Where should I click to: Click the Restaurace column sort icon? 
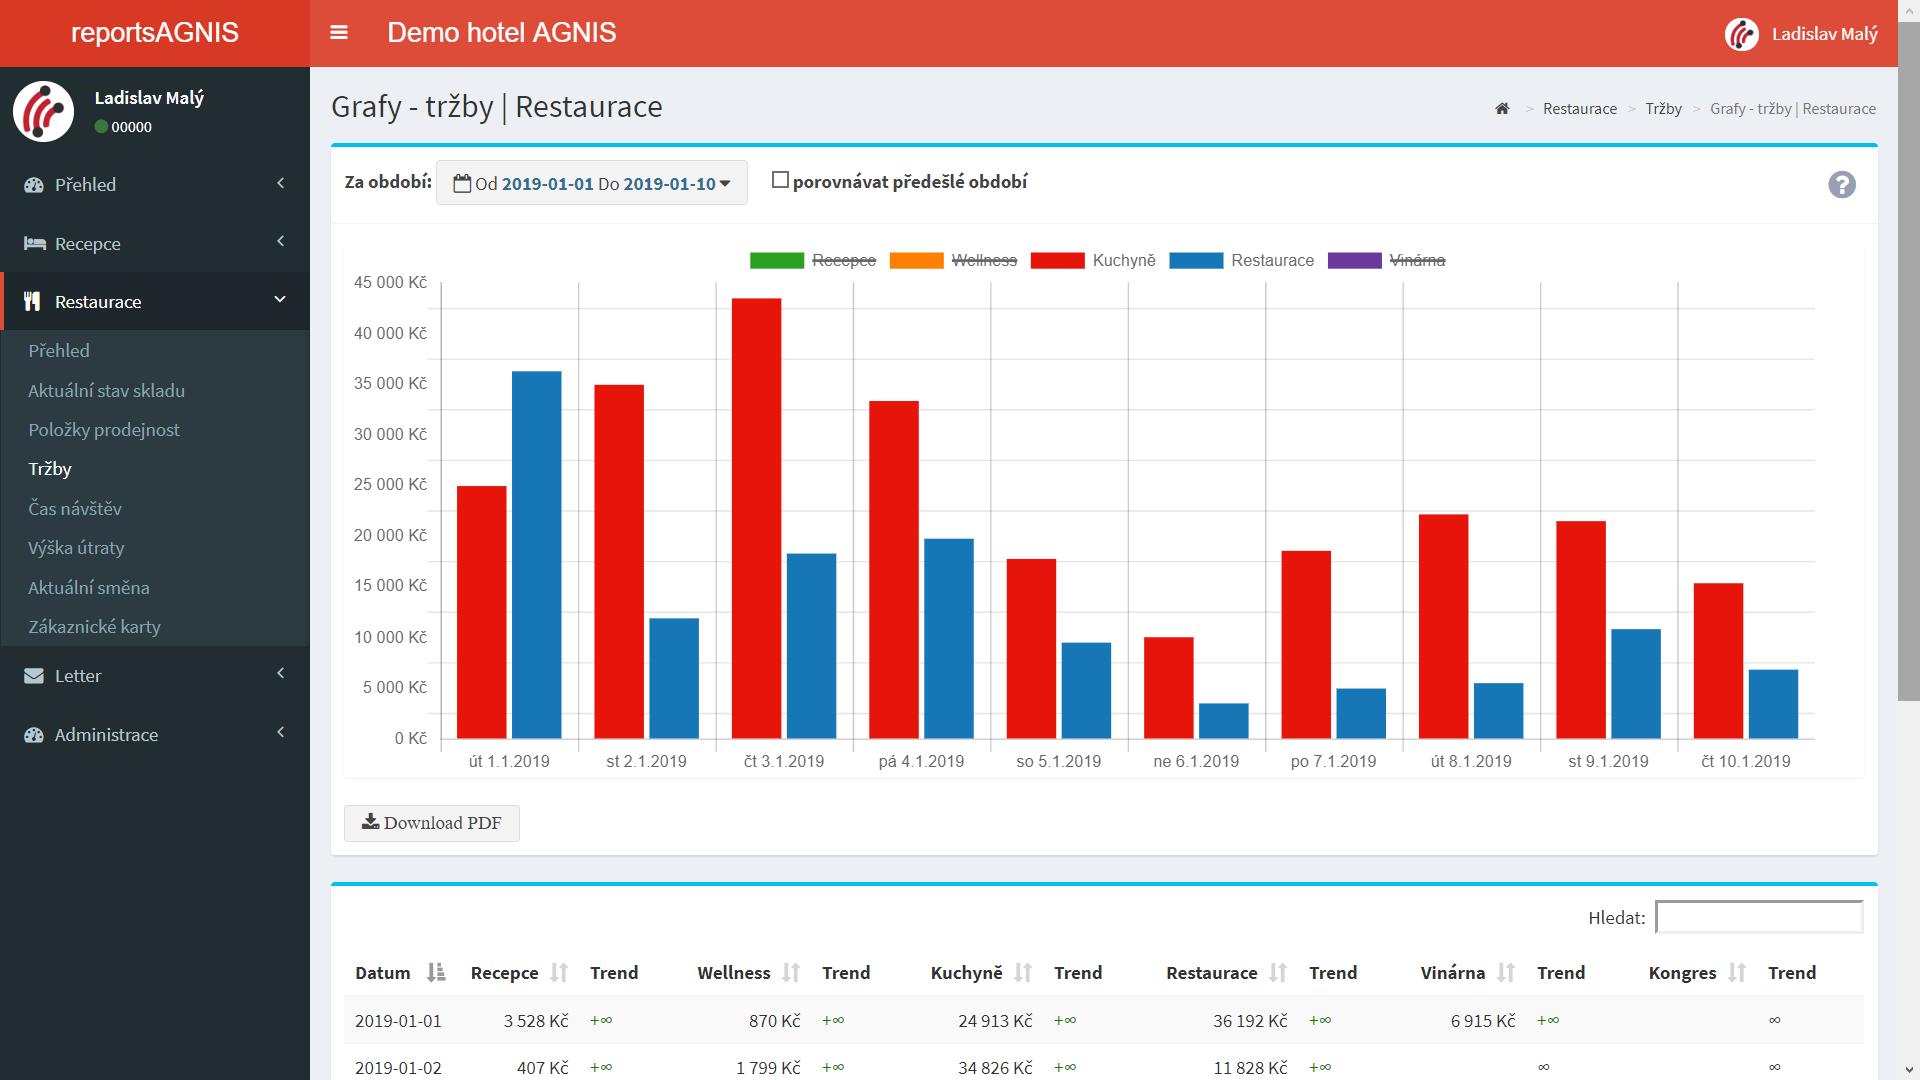click(x=1278, y=973)
